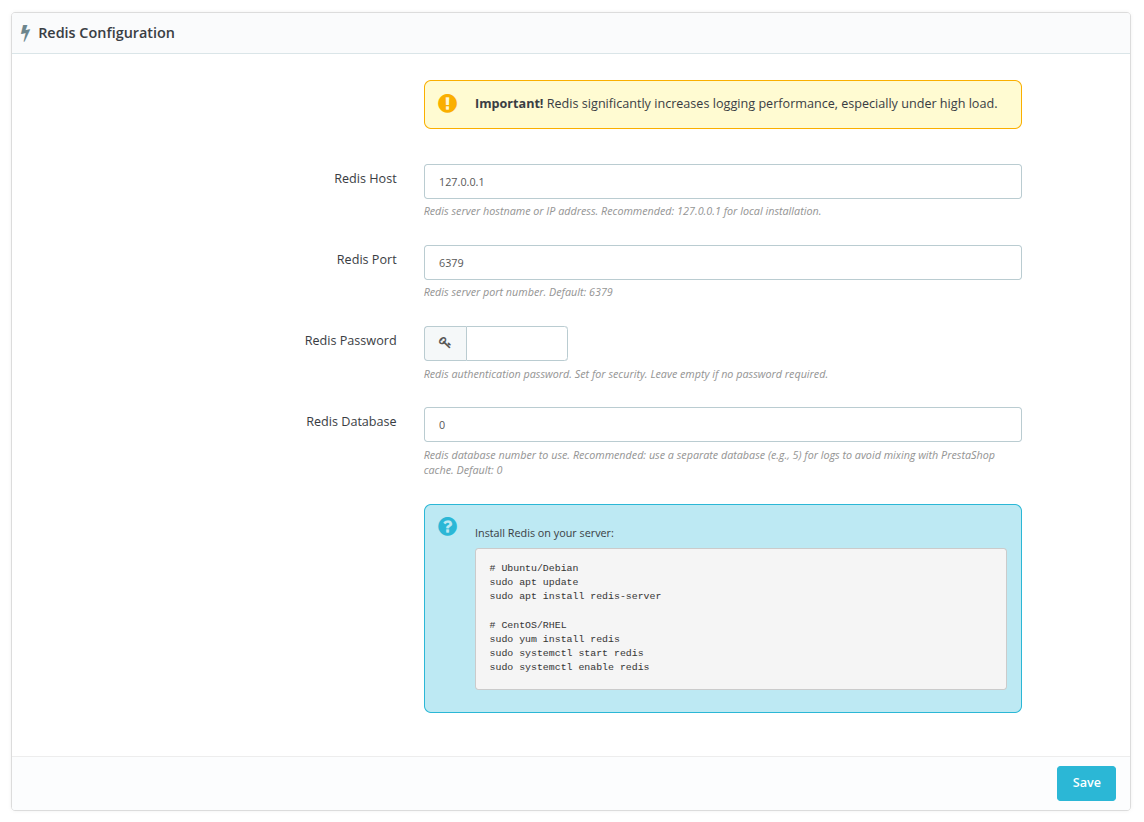The height and width of the screenshot is (822, 1144).
Task: Click the Redis Database label
Action: (352, 422)
